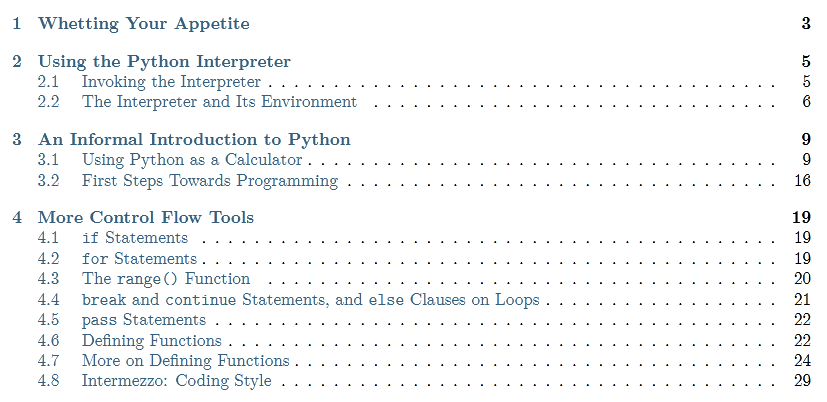Click page number 29 for Coding Style
827x402 pixels.
tap(801, 381)
